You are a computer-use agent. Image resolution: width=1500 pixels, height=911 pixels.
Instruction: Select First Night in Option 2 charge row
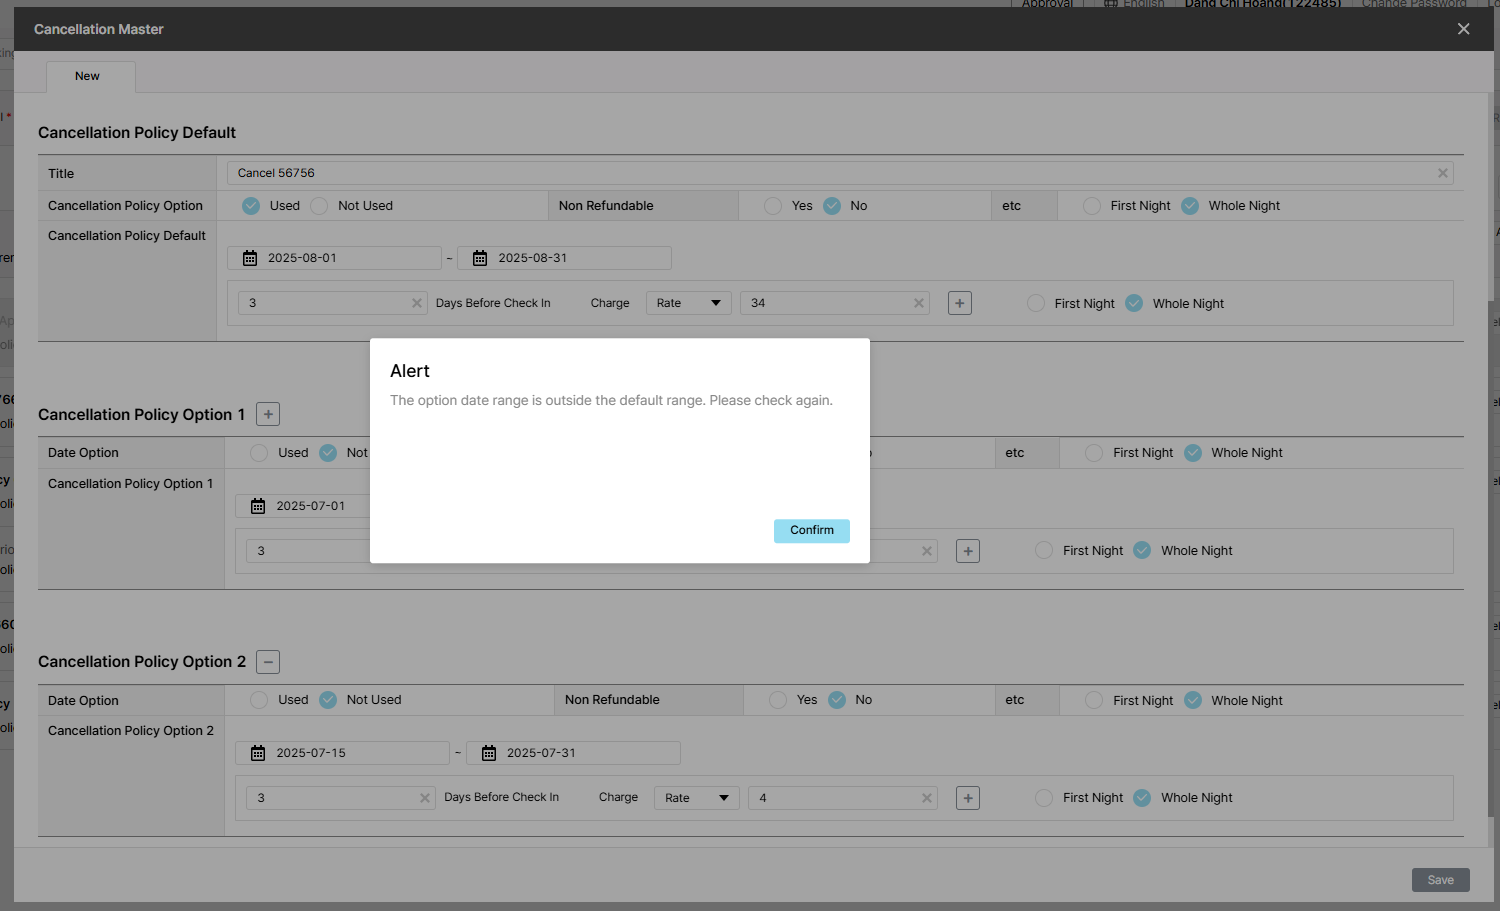(1044, 798)
